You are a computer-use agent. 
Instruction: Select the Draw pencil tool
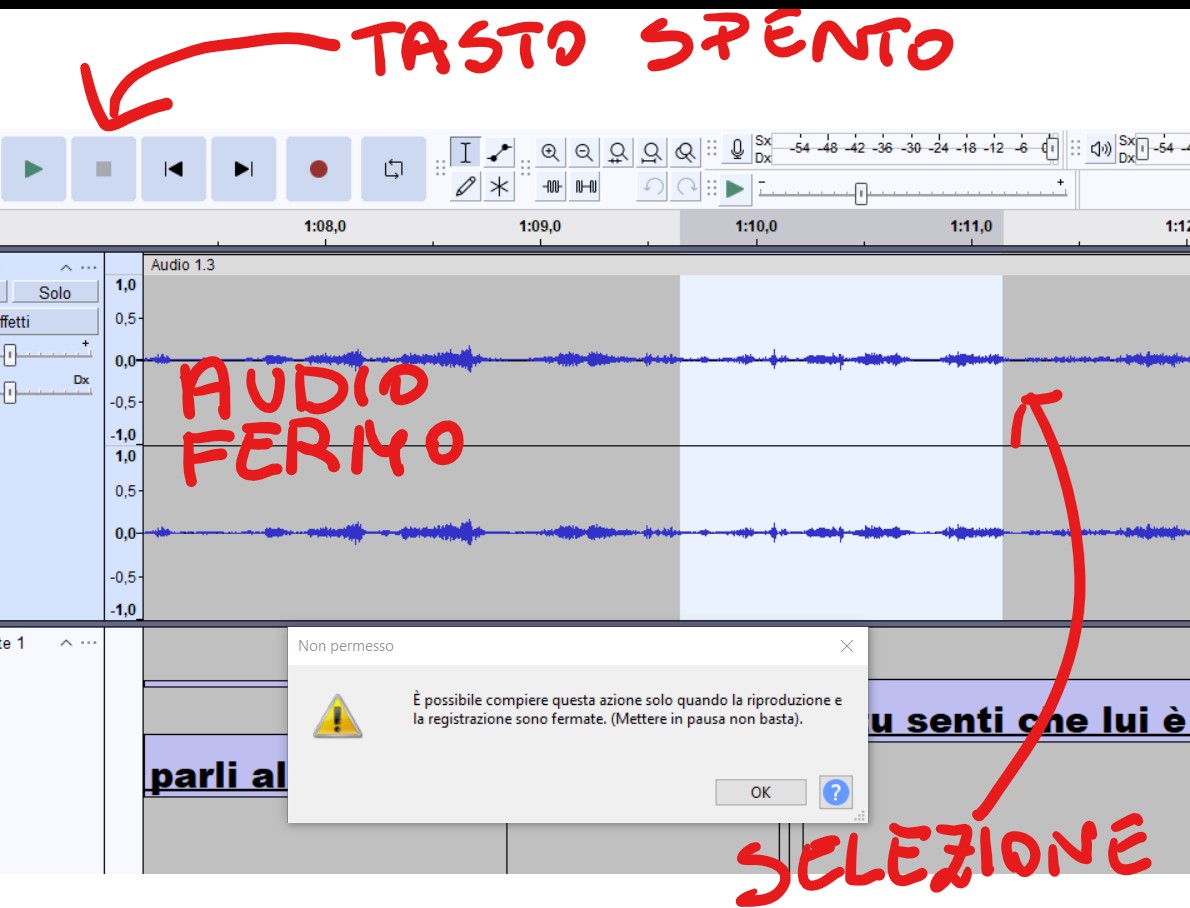[x=465, y=186]
